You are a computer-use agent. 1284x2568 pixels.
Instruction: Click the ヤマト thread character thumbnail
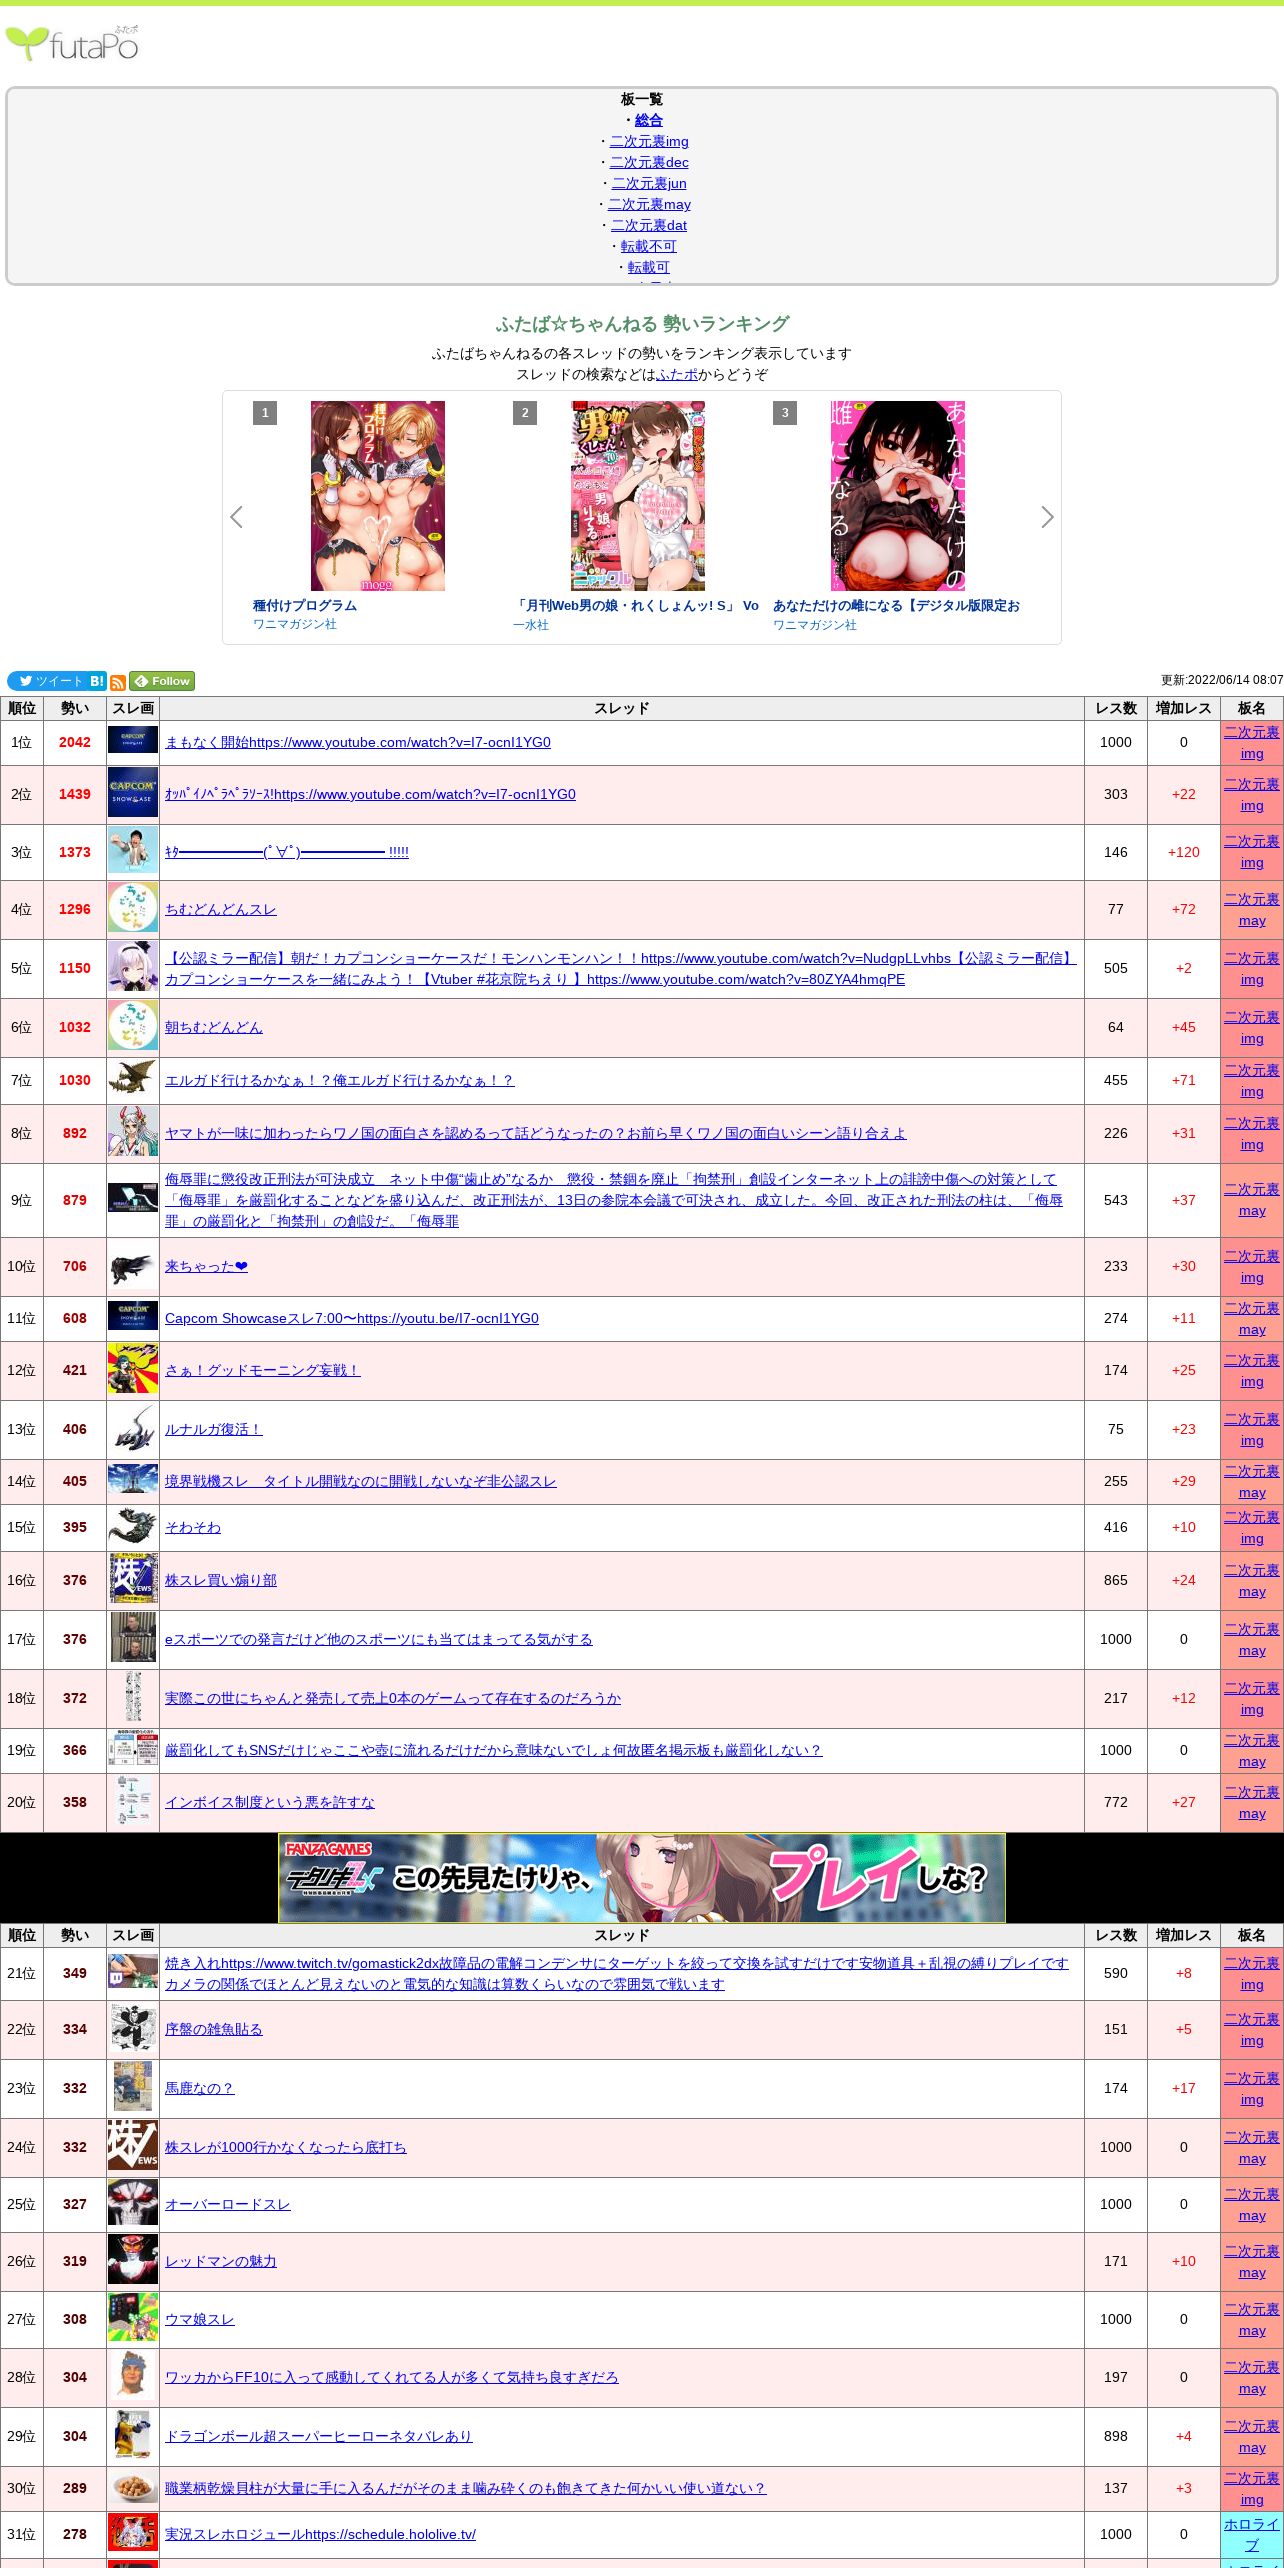[x=133, y=1133]
